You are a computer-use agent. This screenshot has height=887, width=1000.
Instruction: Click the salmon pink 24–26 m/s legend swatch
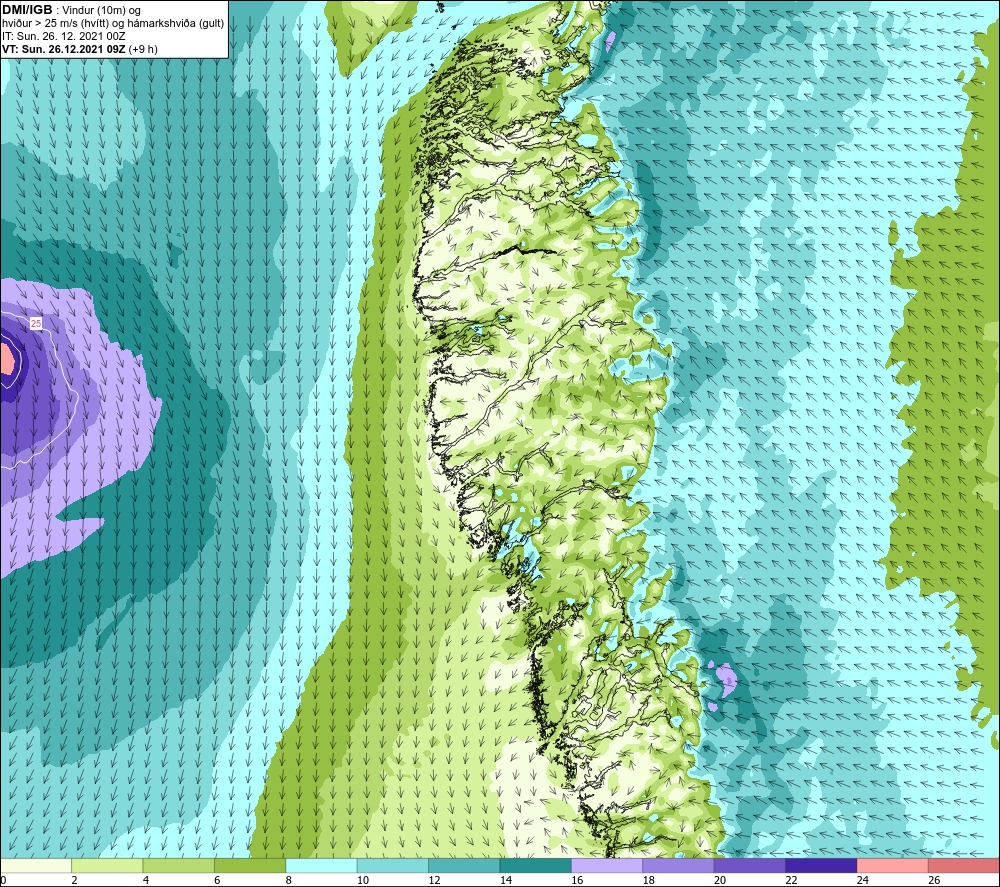pyautogui.click(x=893, y=865)
